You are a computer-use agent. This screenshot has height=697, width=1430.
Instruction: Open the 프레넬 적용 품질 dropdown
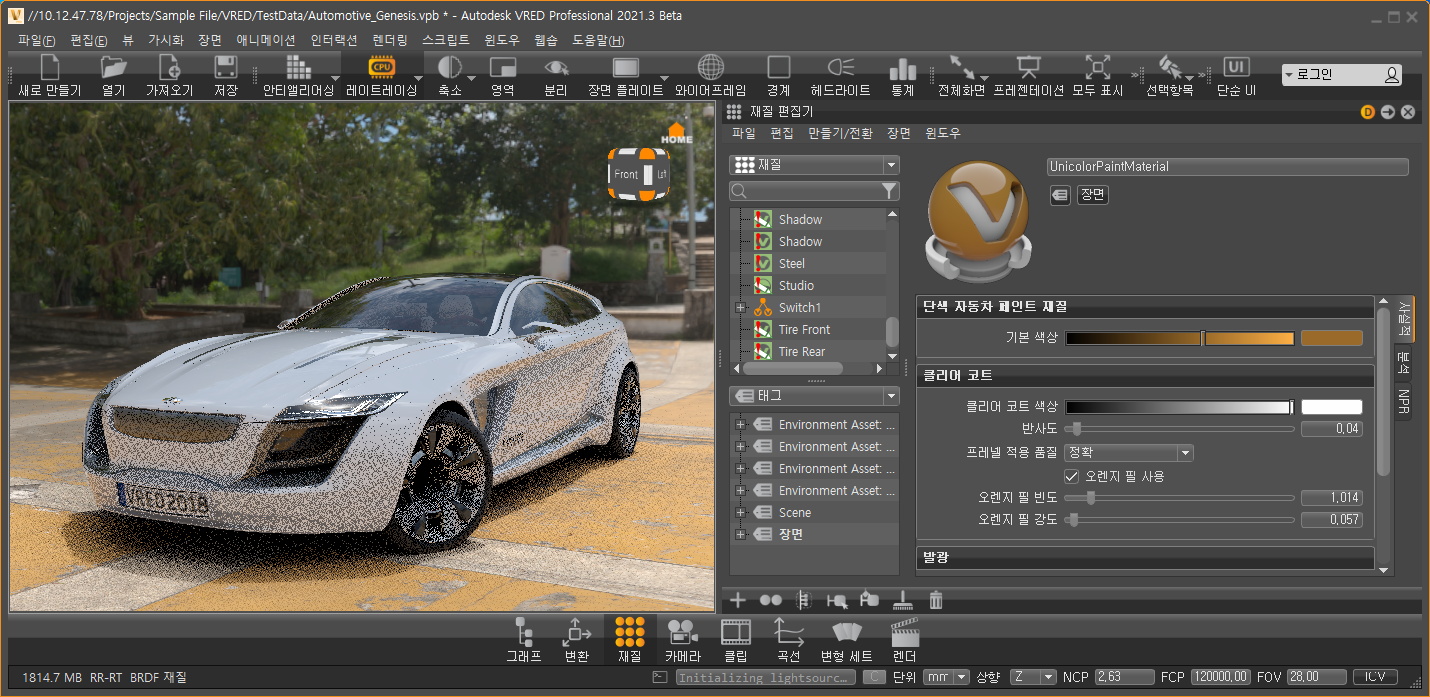[x=1130, y=453]
